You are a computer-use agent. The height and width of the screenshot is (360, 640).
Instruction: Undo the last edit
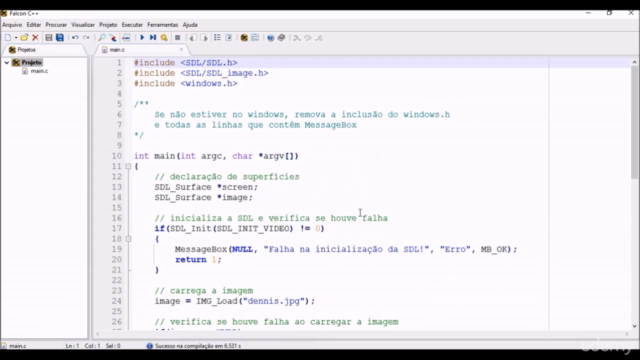75,38
